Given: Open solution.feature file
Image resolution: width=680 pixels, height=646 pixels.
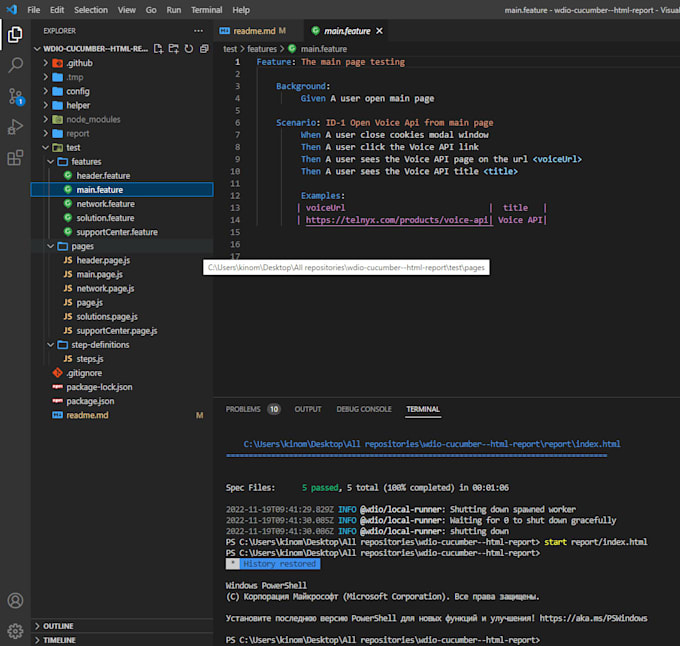Looking at the screenshot, I should coord(122,218).
